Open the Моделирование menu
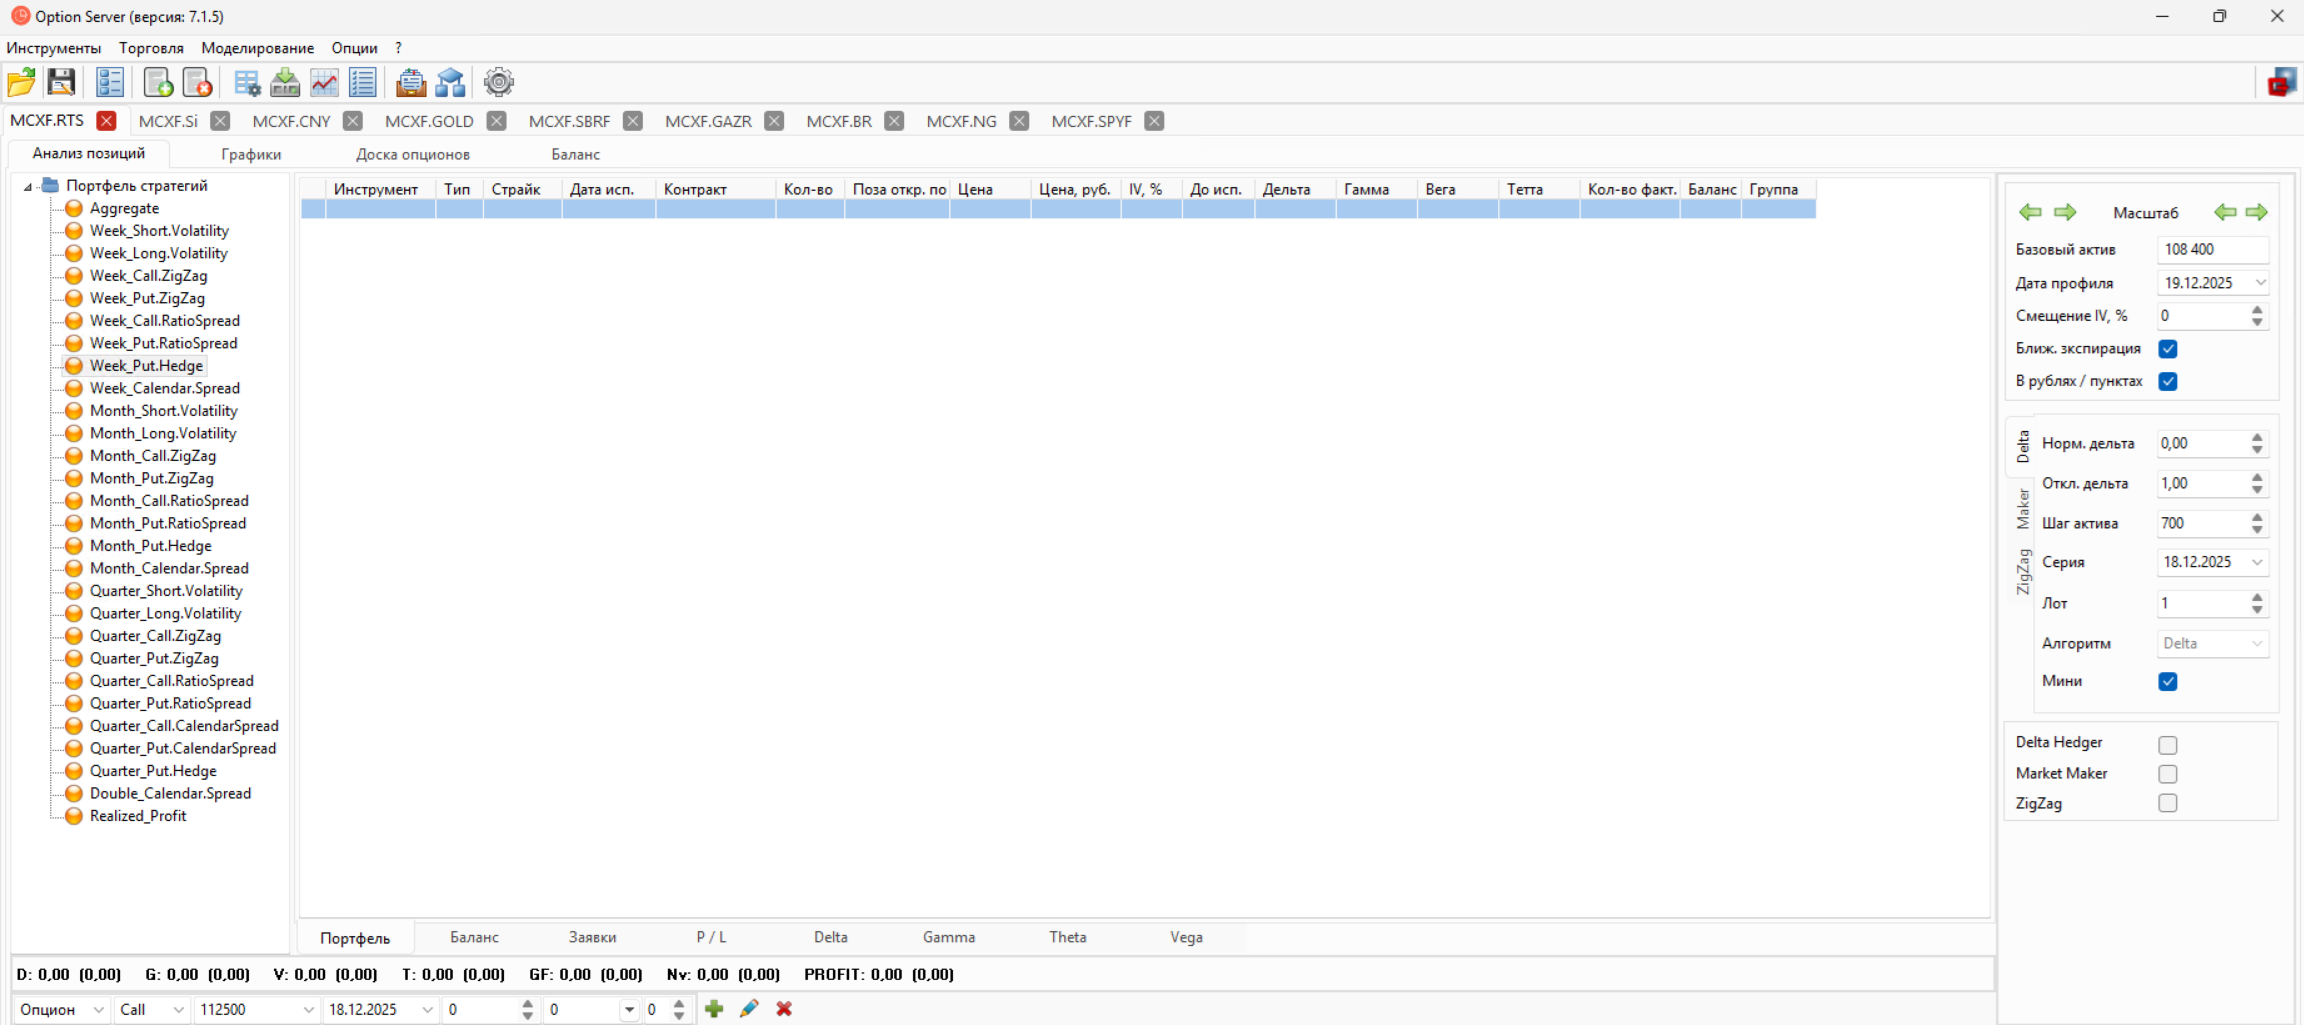The image size is (2304, 1025). [x=257, y=48]
